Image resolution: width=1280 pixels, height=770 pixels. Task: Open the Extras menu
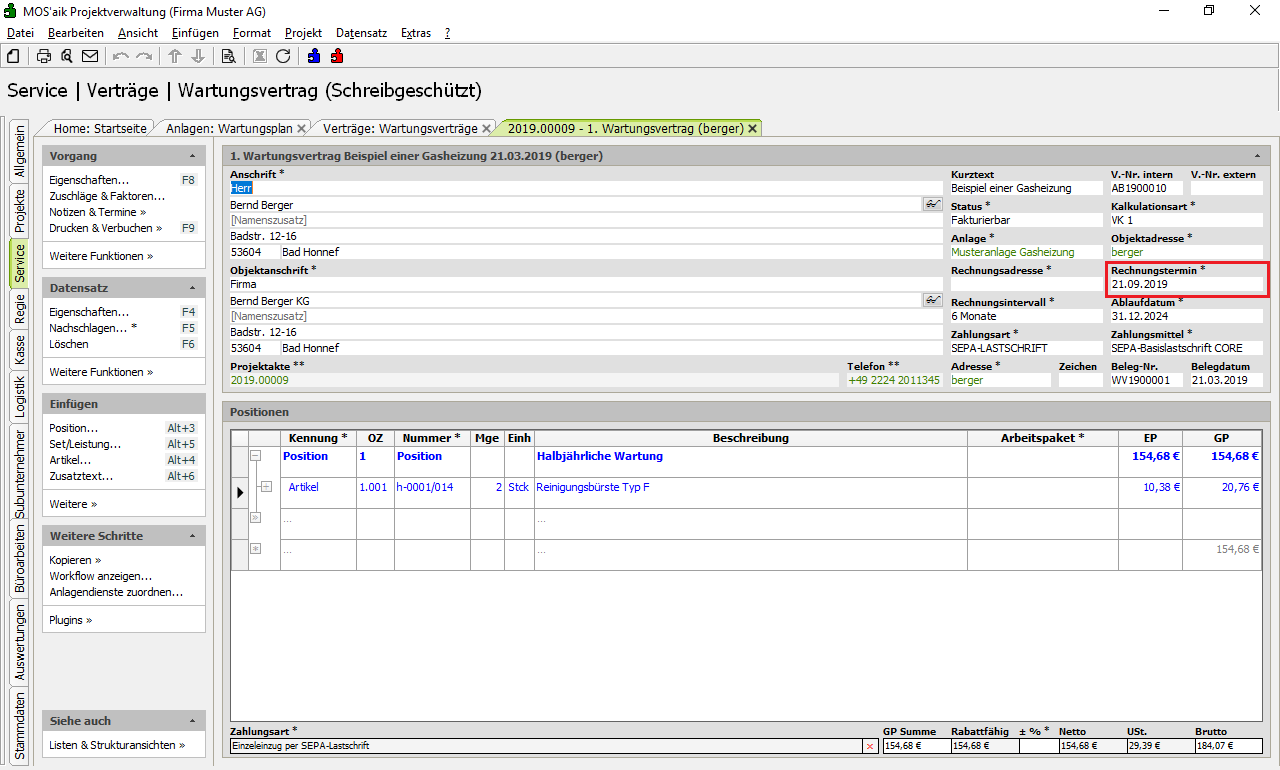416,33
